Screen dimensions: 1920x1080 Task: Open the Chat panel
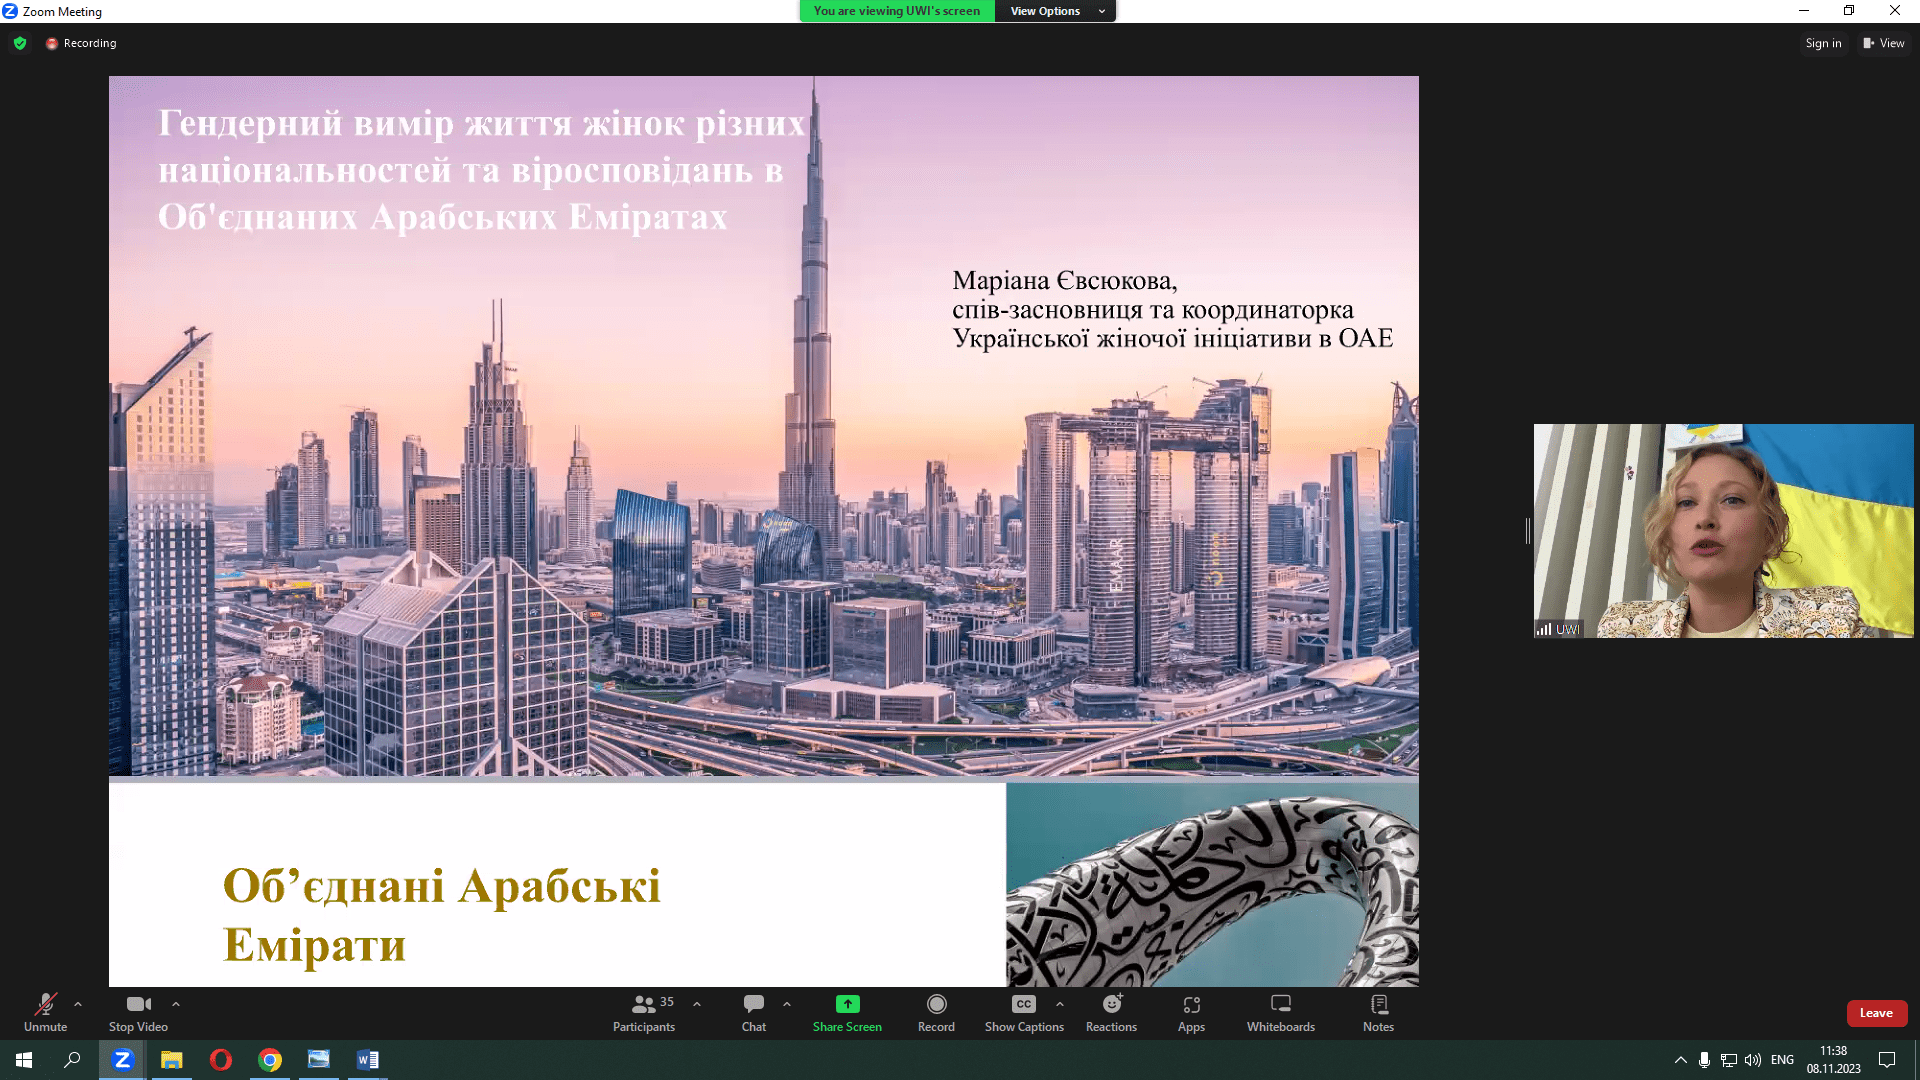point(753,1005)
